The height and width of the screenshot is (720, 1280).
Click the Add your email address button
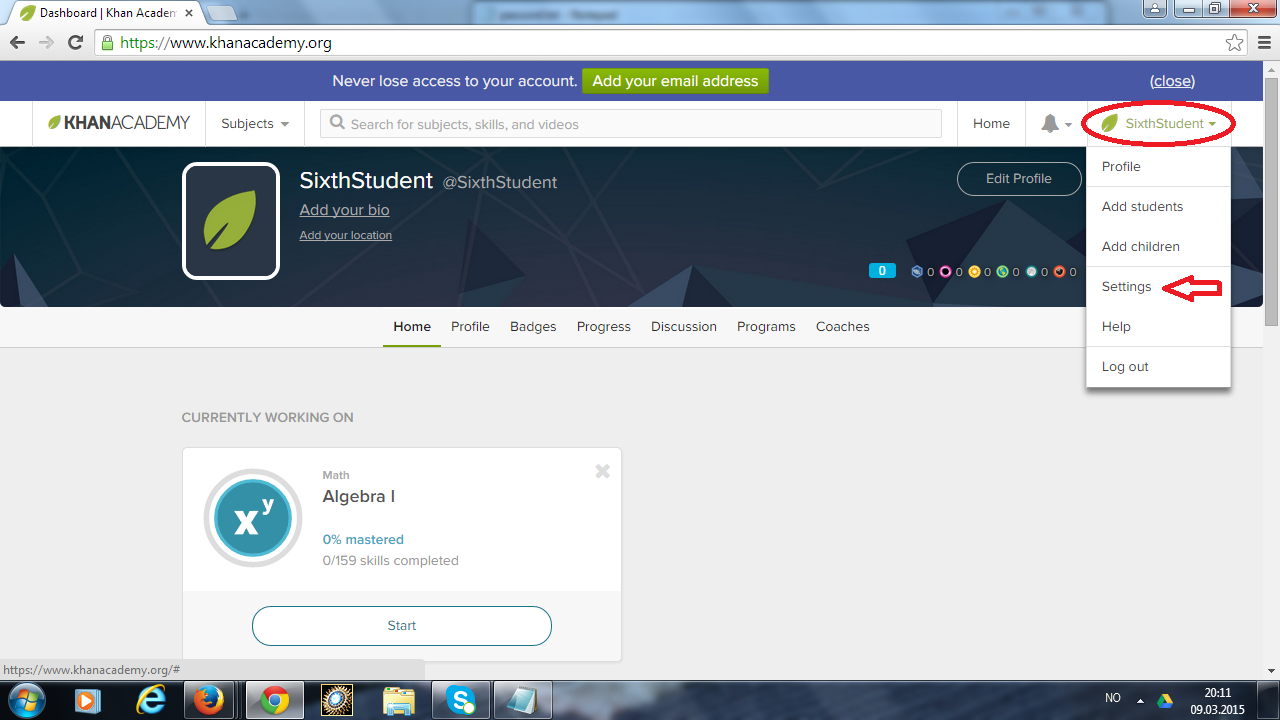pos(675,81)
